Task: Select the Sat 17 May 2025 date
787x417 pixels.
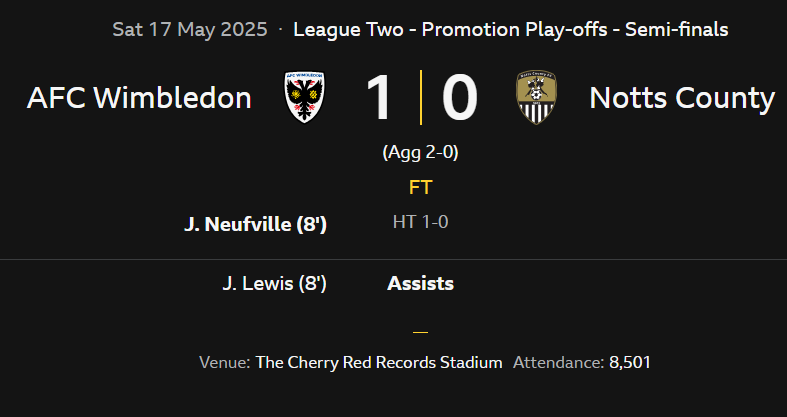Action: (x=190, y=30)
